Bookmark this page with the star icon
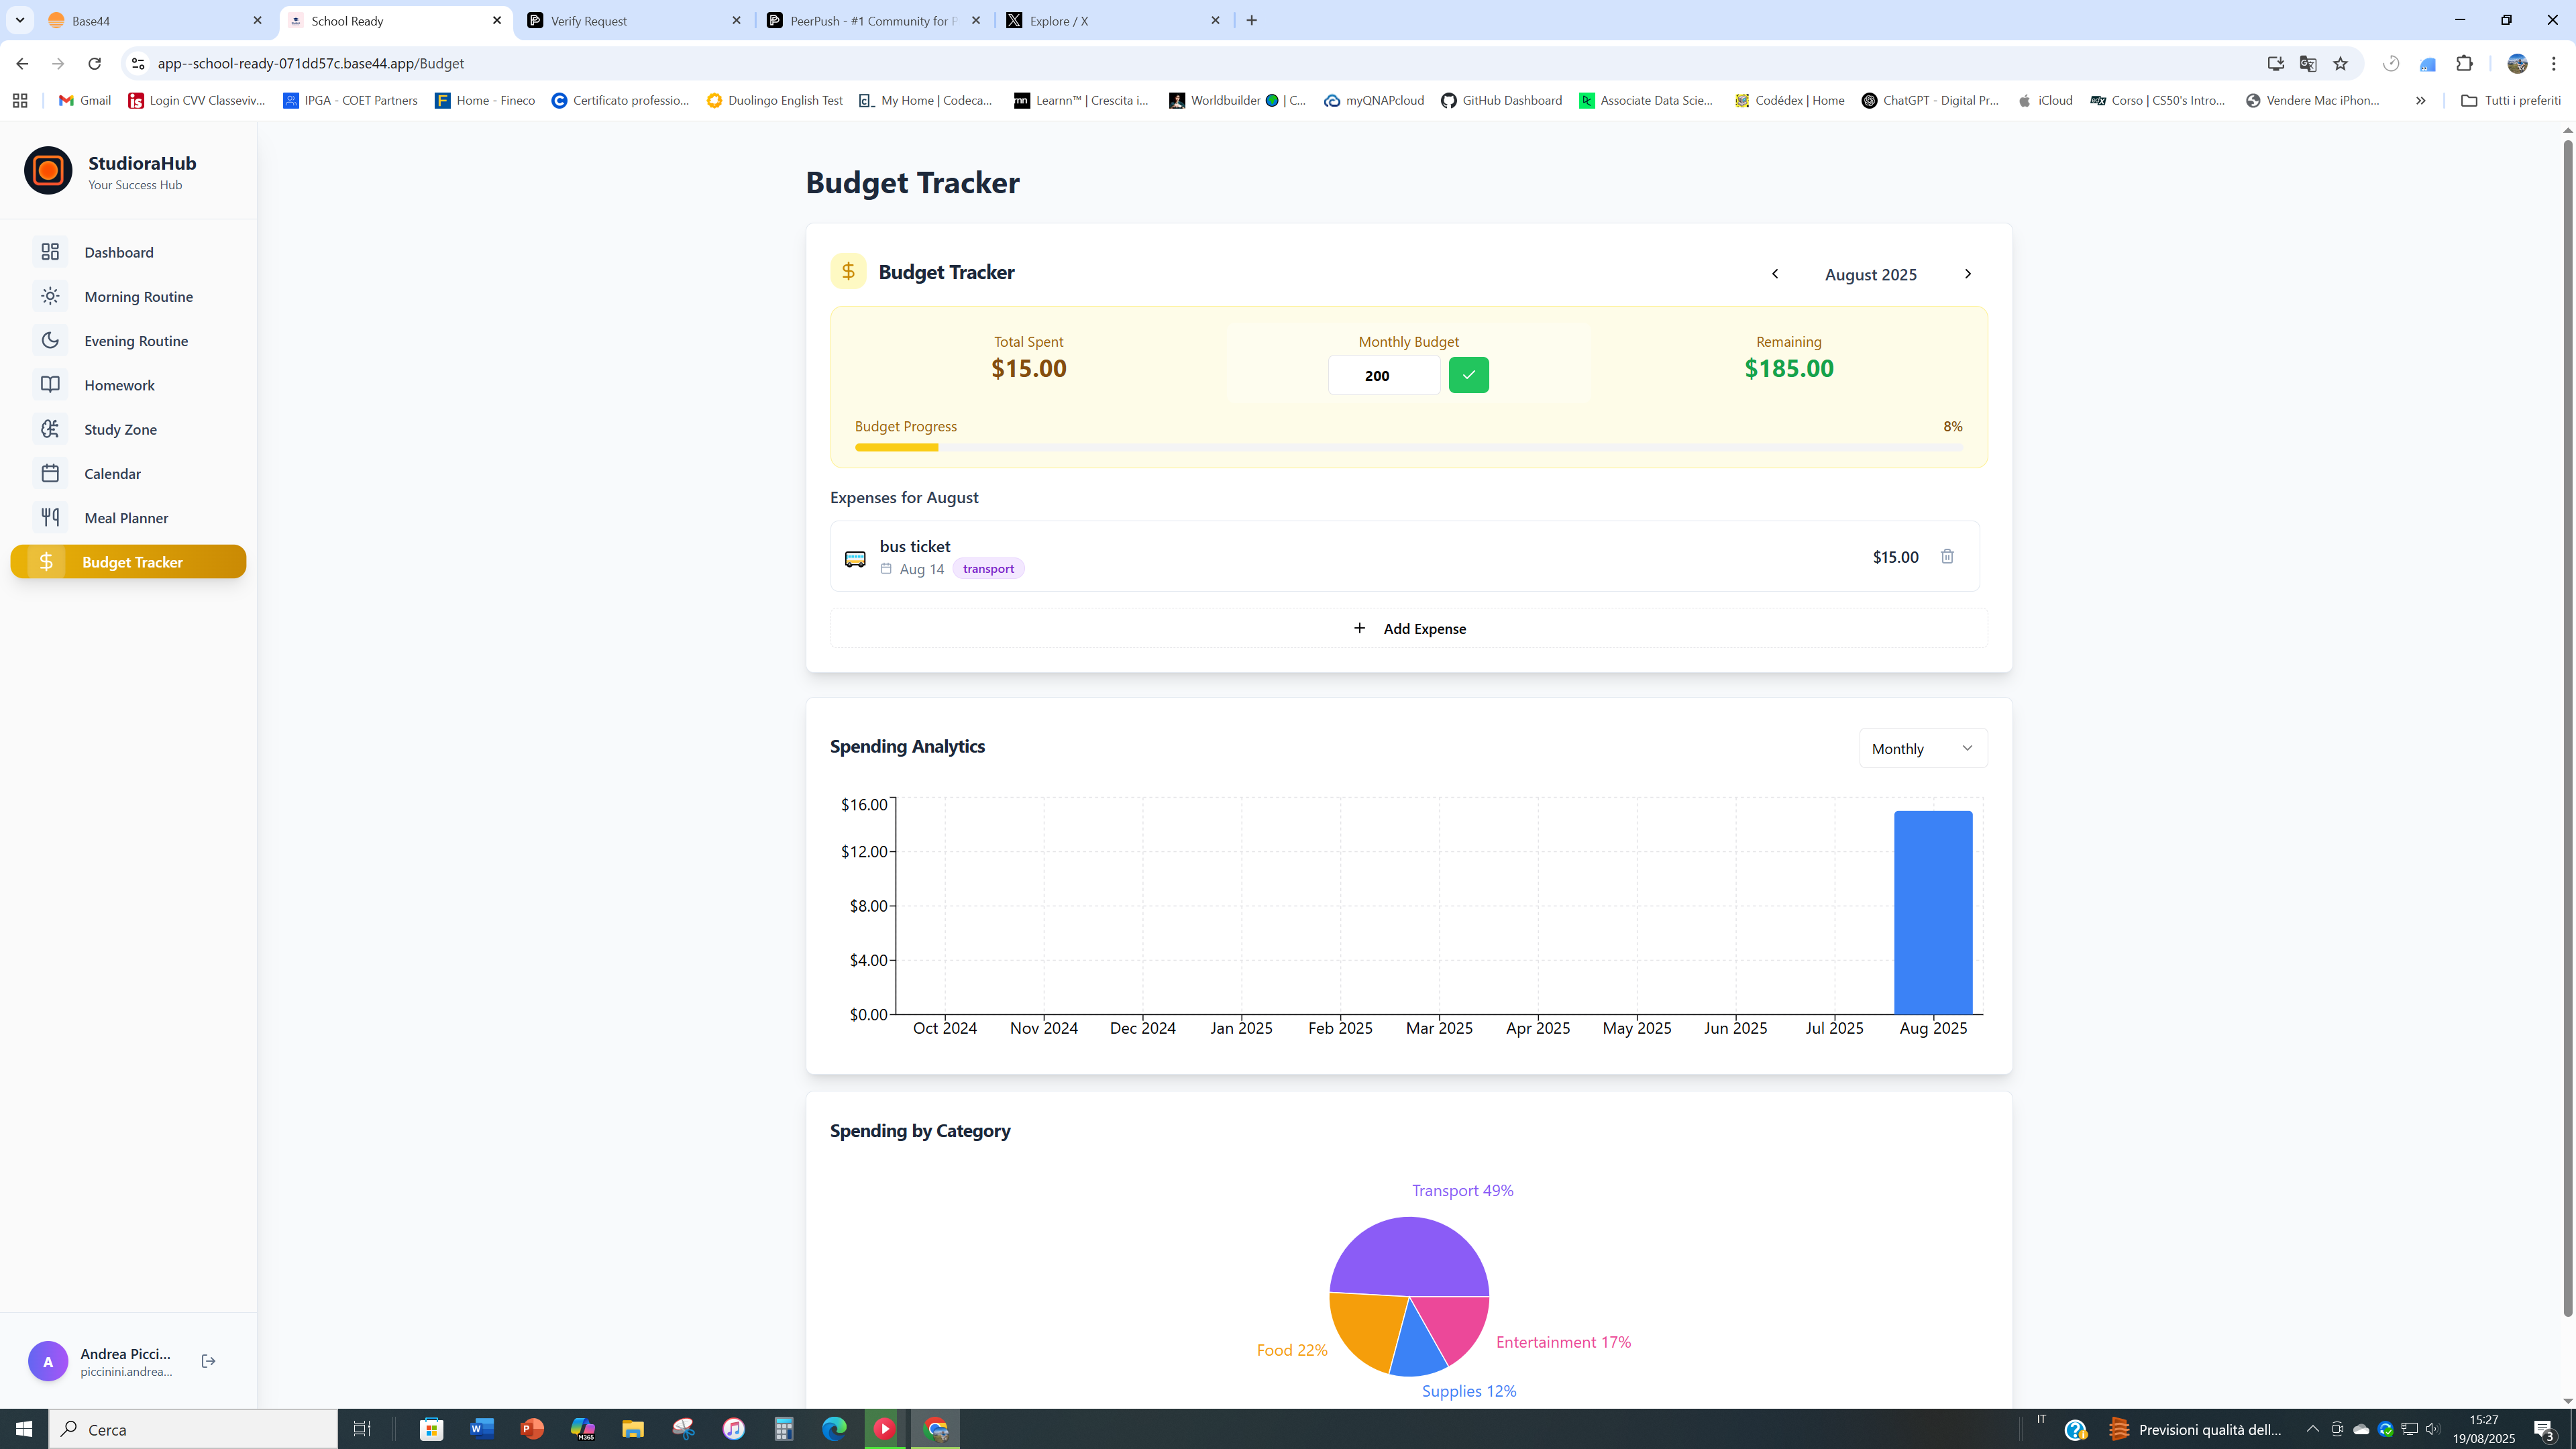This screenshot has width=2576, height=1449. pyautogui.click(x=2340, y=63)
